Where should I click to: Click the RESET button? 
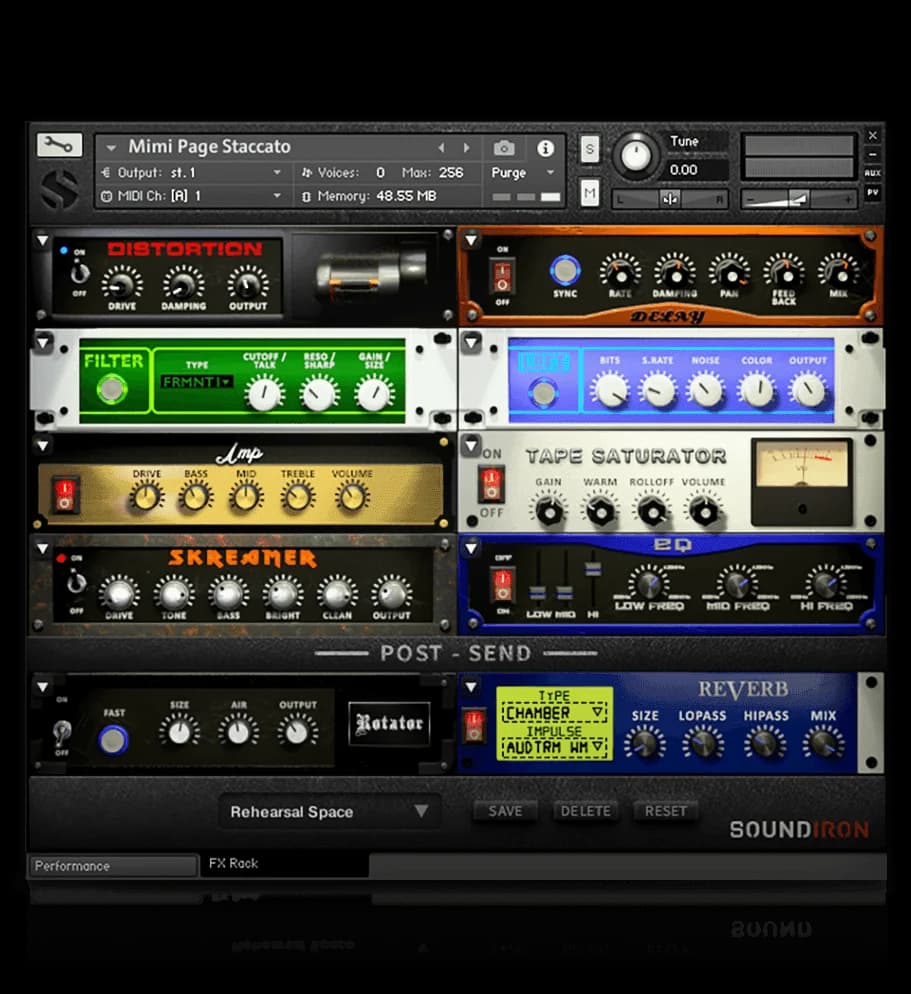pyautogui.click(x=665, y=811)
